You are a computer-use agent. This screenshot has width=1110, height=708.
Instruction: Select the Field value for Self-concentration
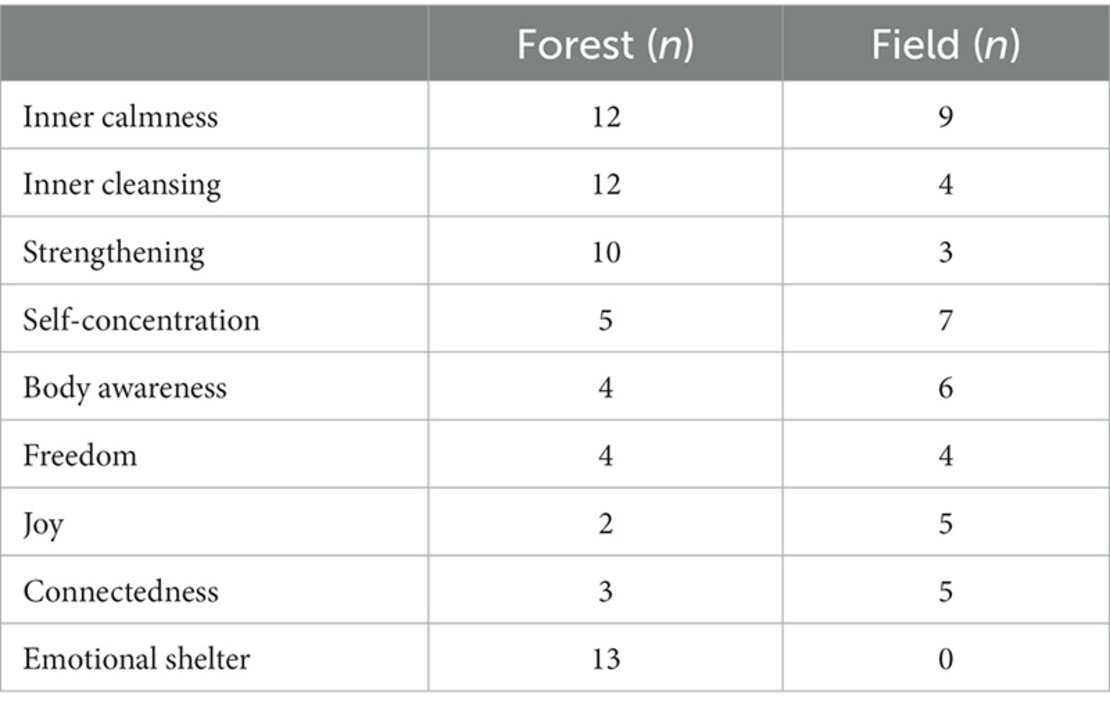[945, 320]
